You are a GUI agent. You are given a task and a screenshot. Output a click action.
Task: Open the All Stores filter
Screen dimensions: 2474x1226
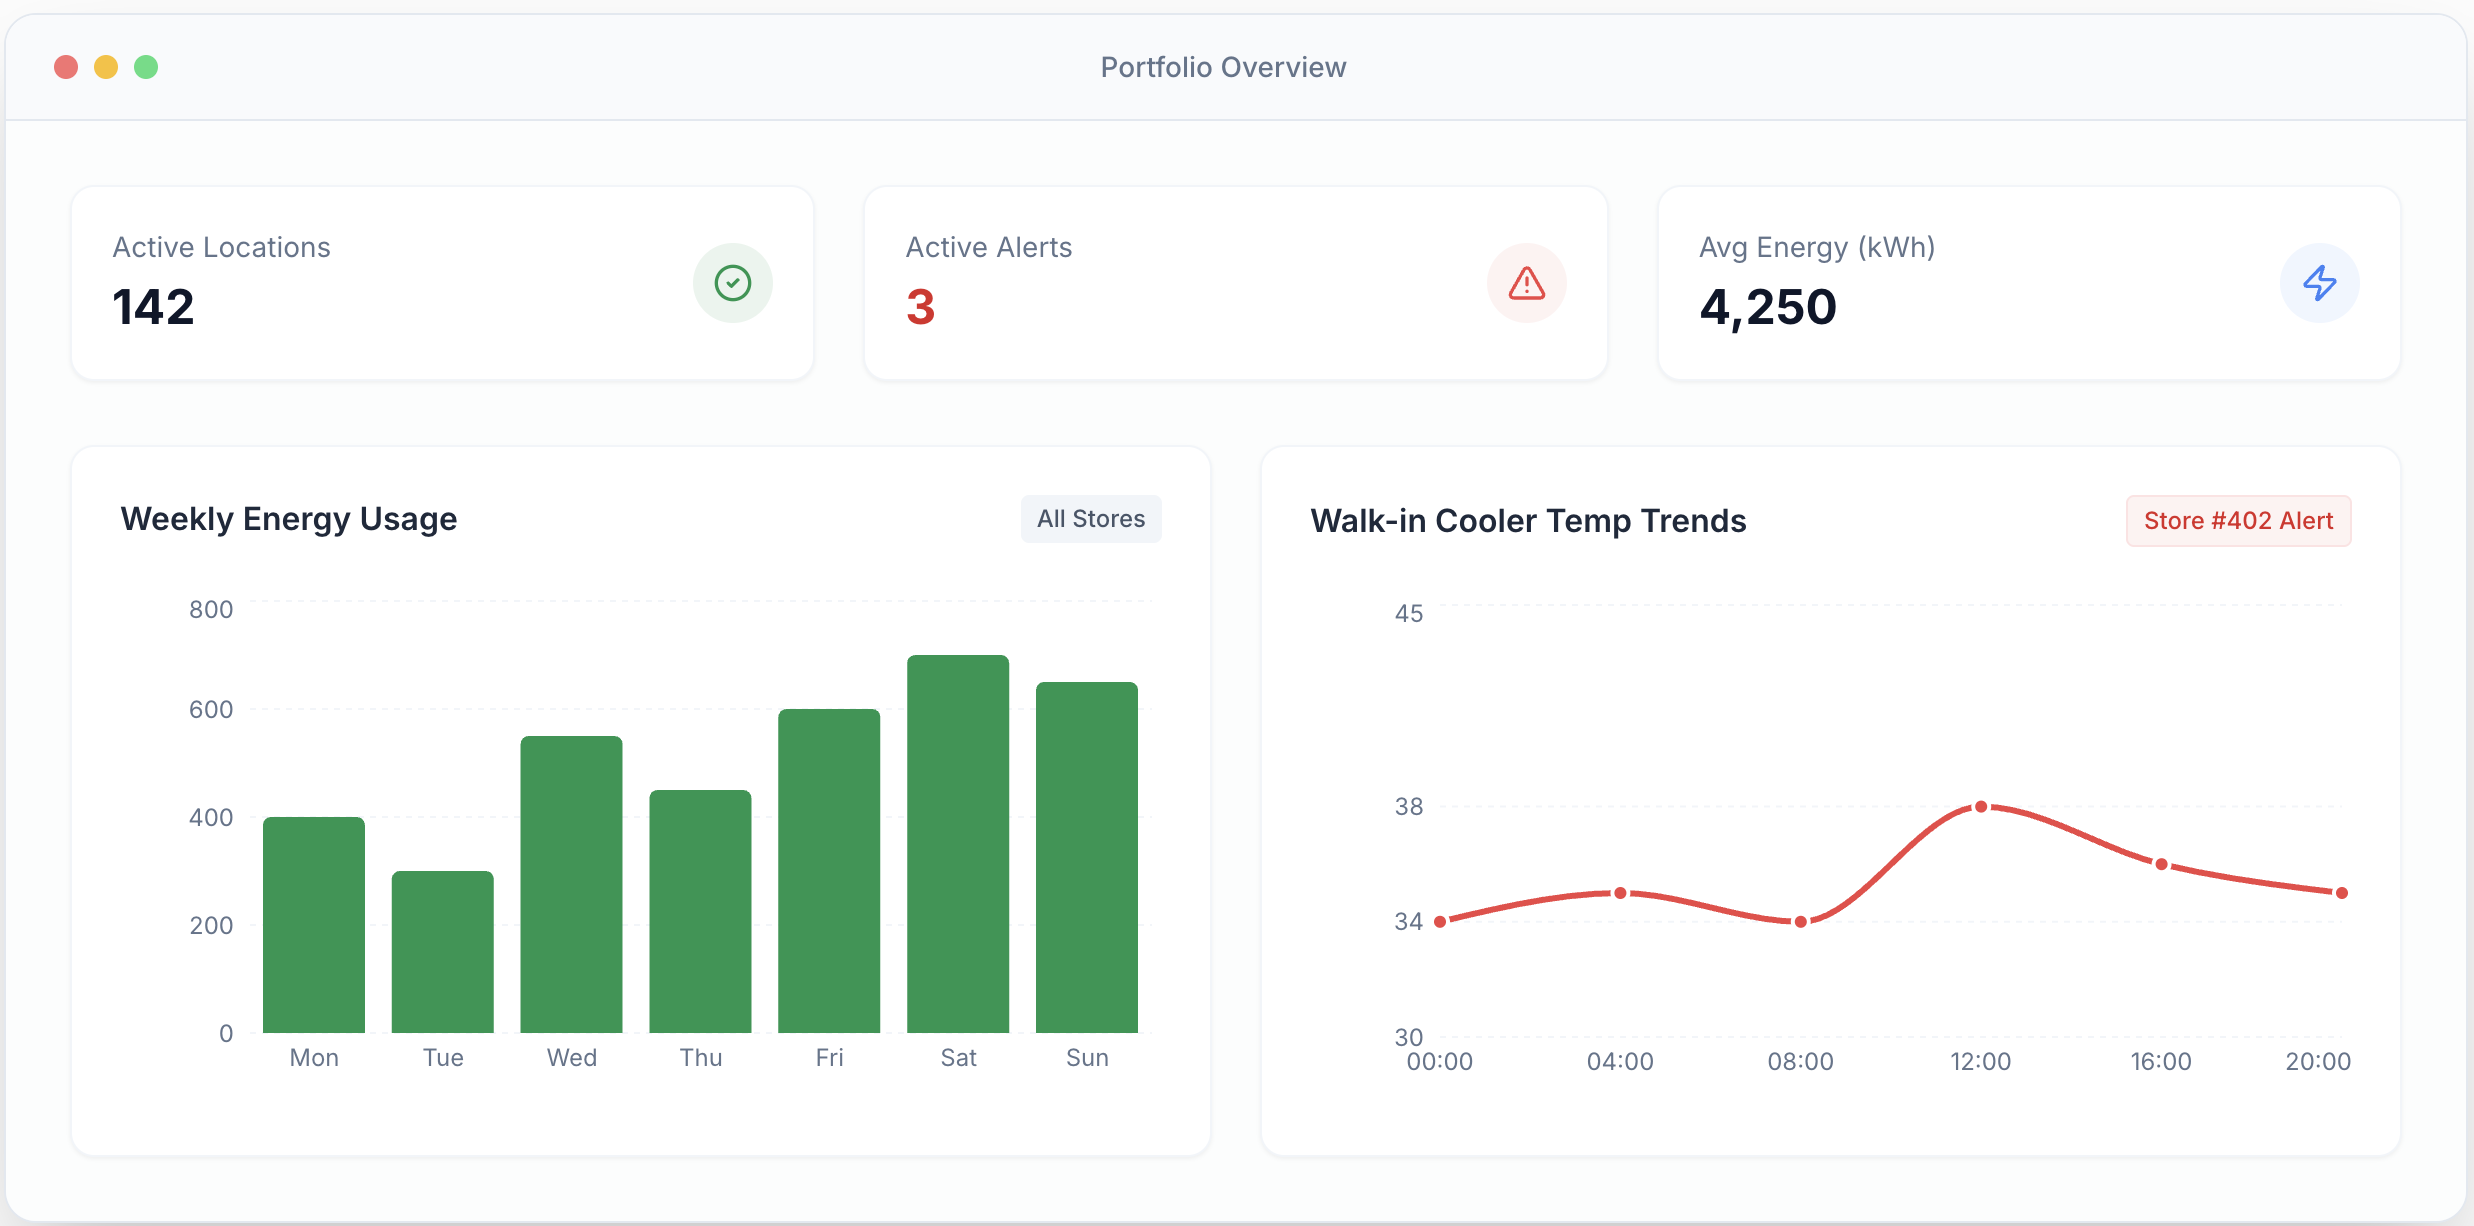pos(1091,519)
